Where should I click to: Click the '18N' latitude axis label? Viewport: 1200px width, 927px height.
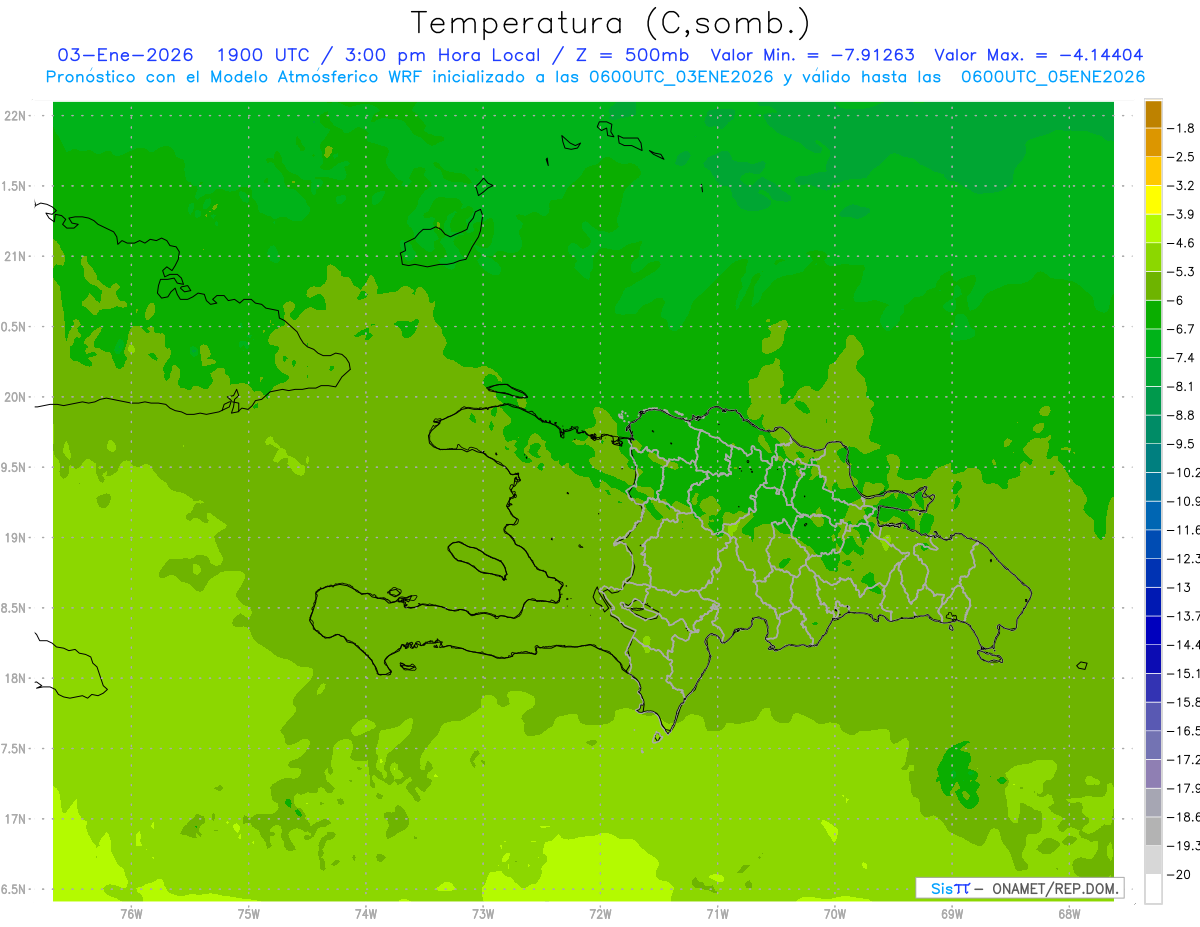coord(16,678)
